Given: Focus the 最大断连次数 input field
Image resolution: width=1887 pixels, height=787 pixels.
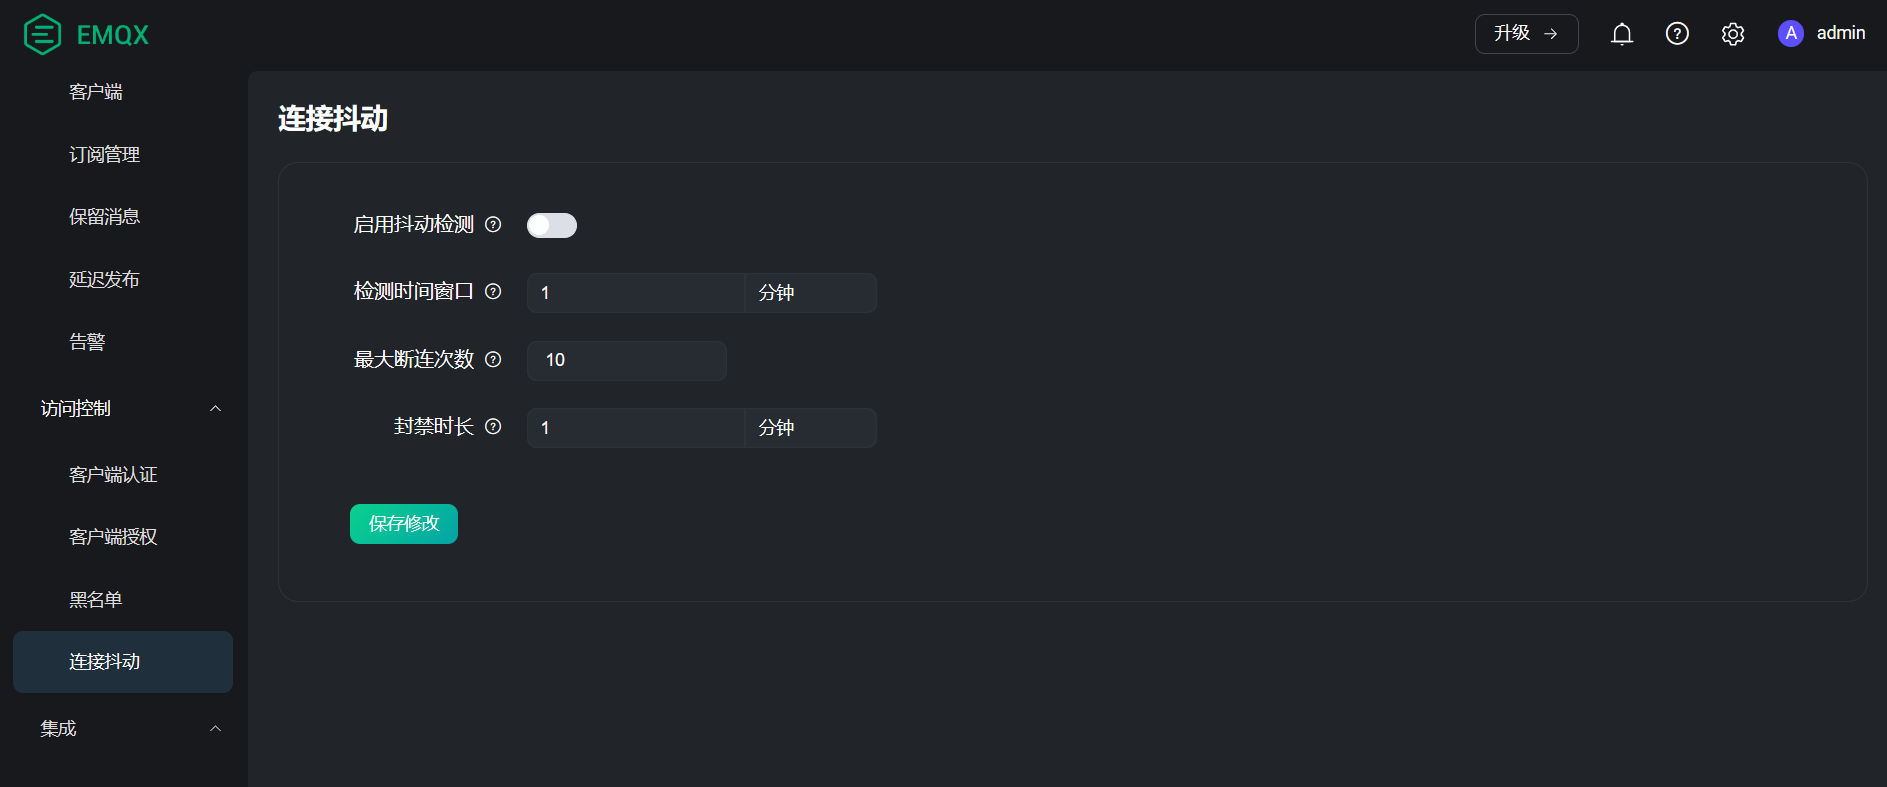Looking at the screenshot, I should point(627,361).
